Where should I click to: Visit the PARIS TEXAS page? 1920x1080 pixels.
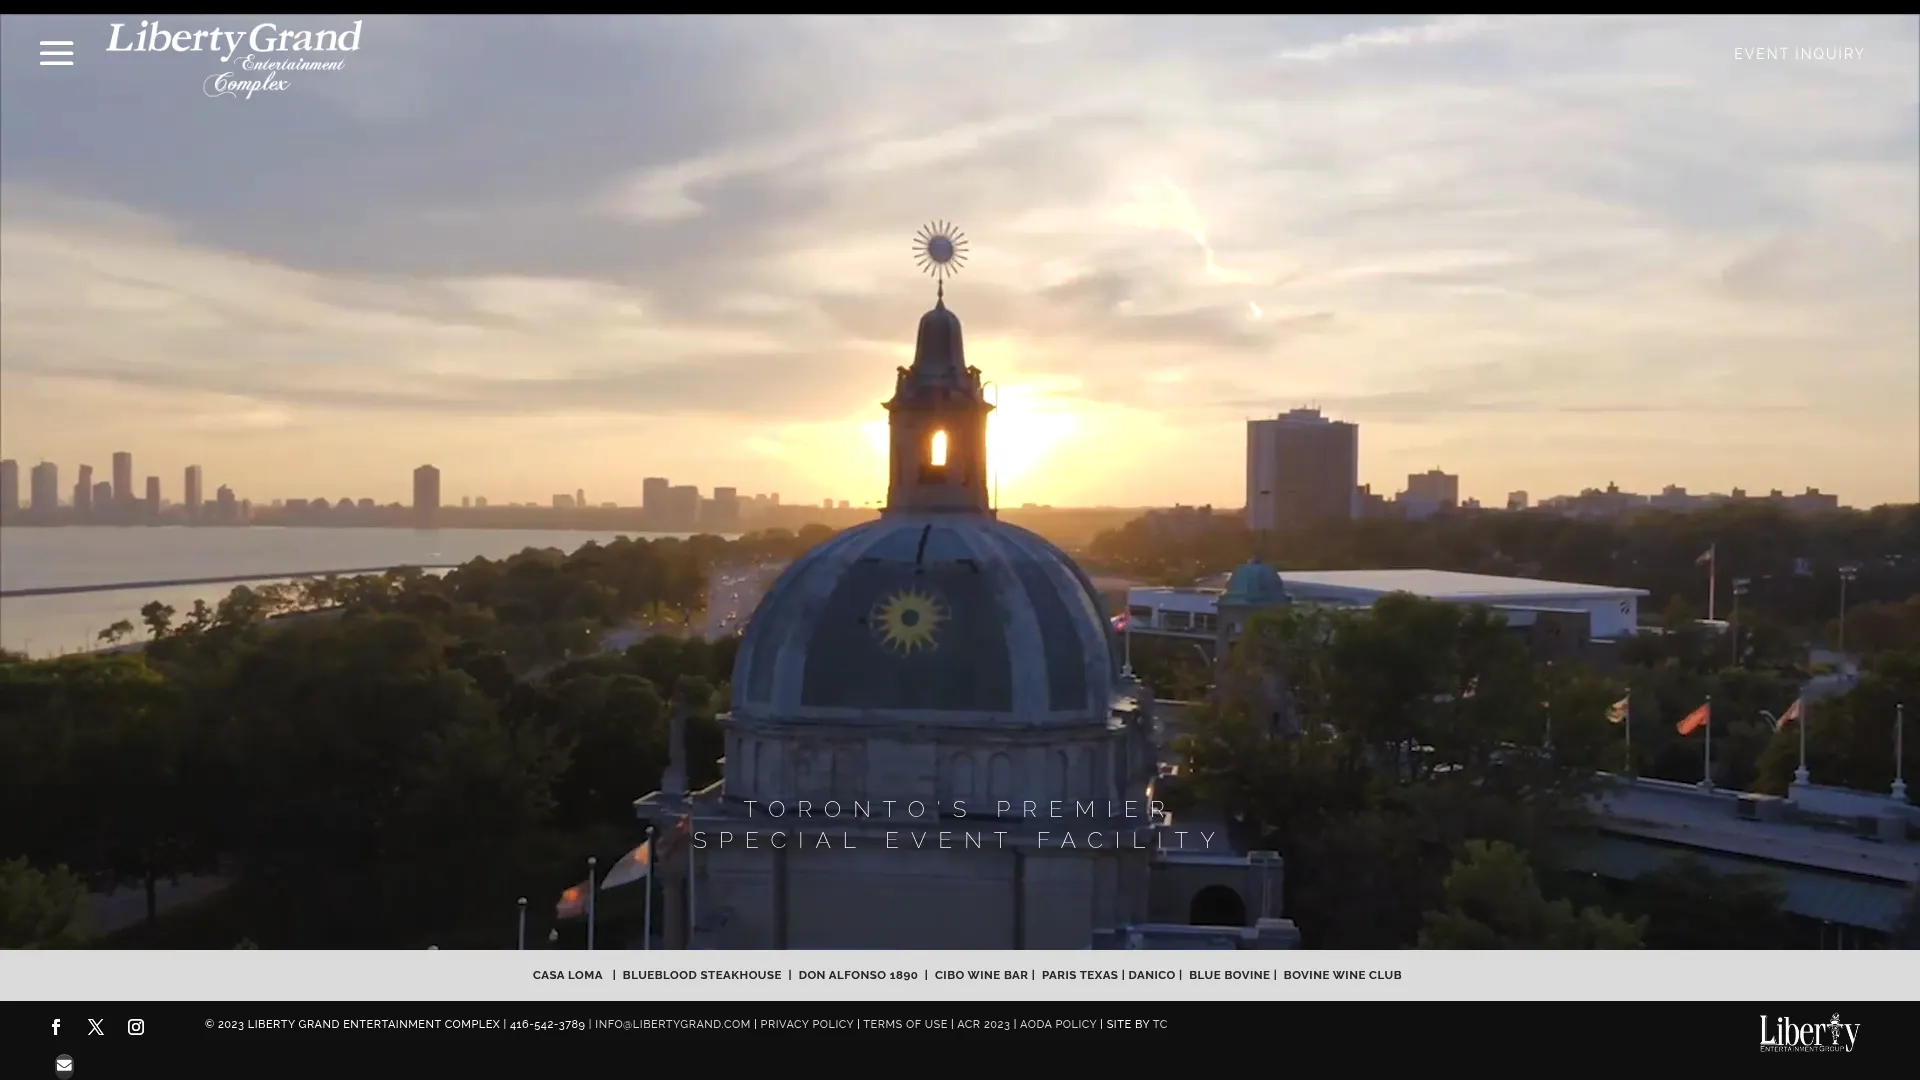(1079, 975)
